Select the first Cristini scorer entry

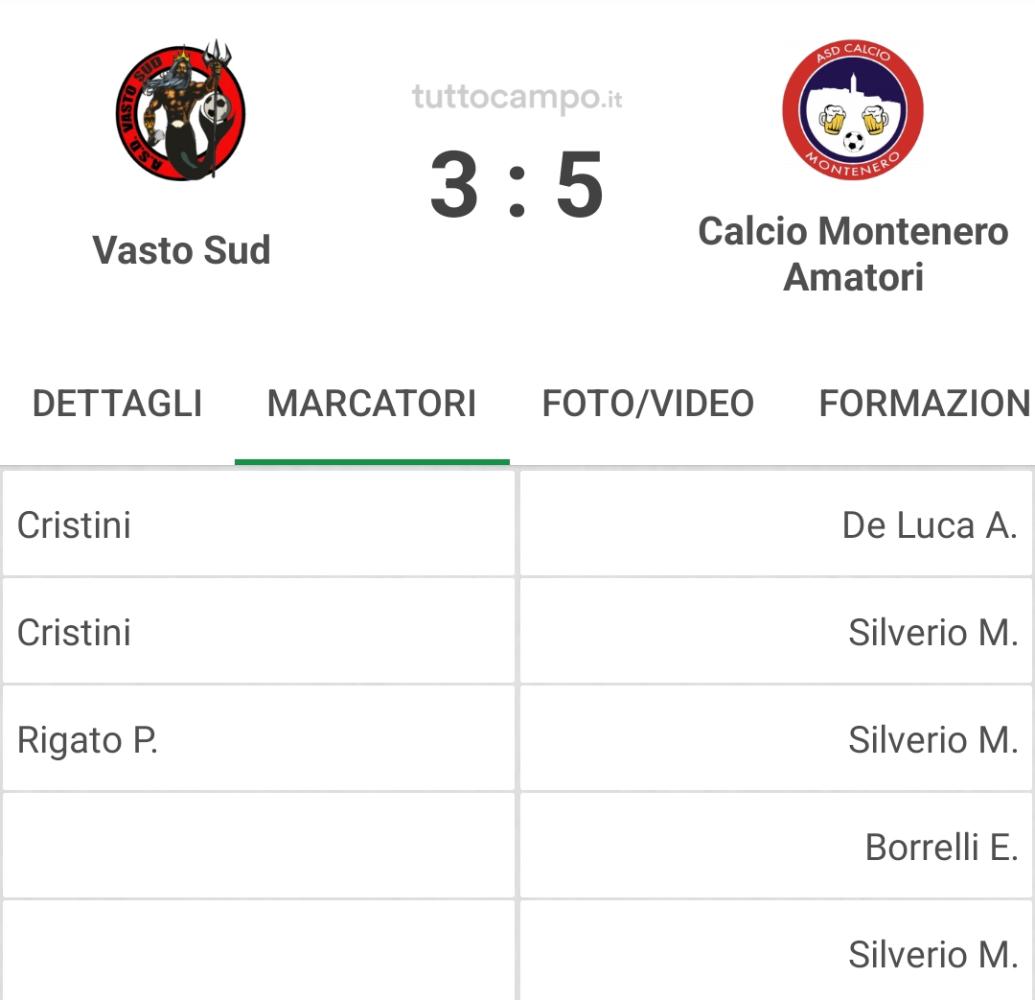point(258,525)
